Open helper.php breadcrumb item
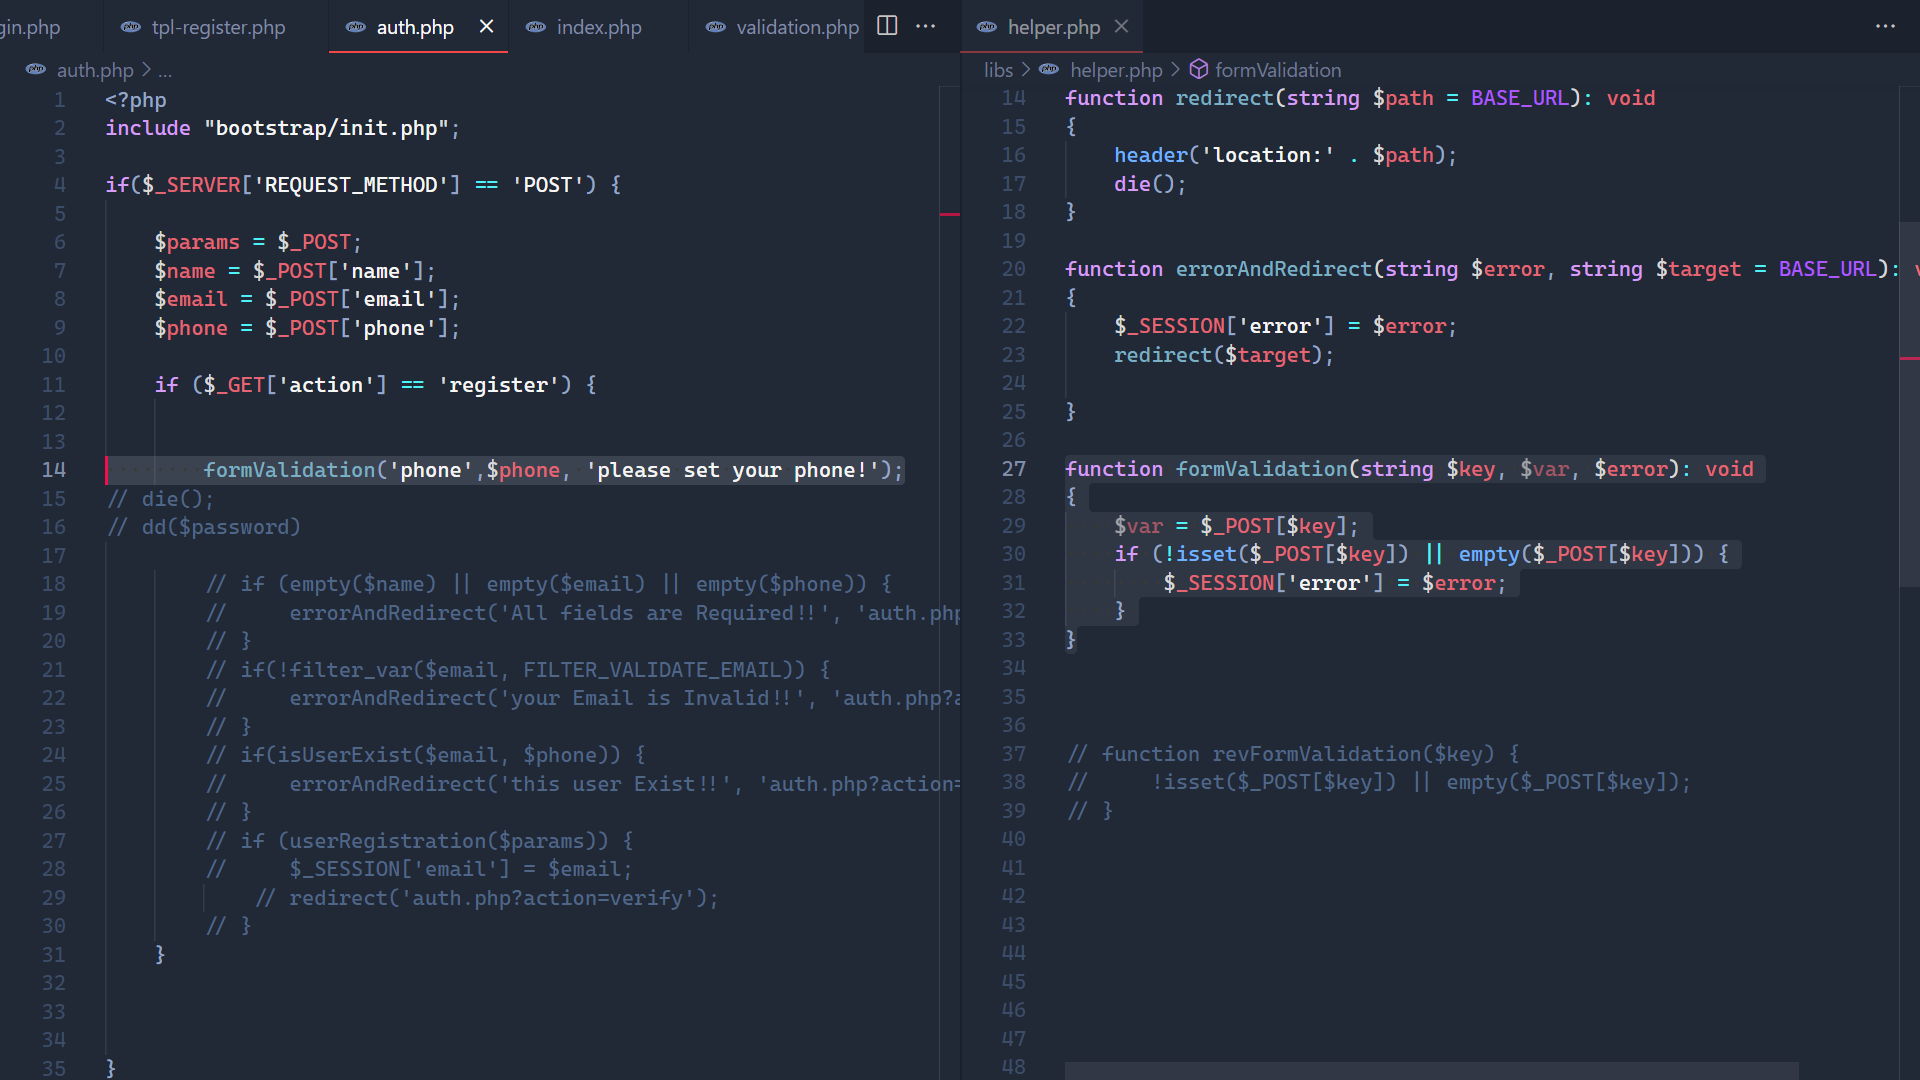 pyautogui.click(x=1116, y=70)
